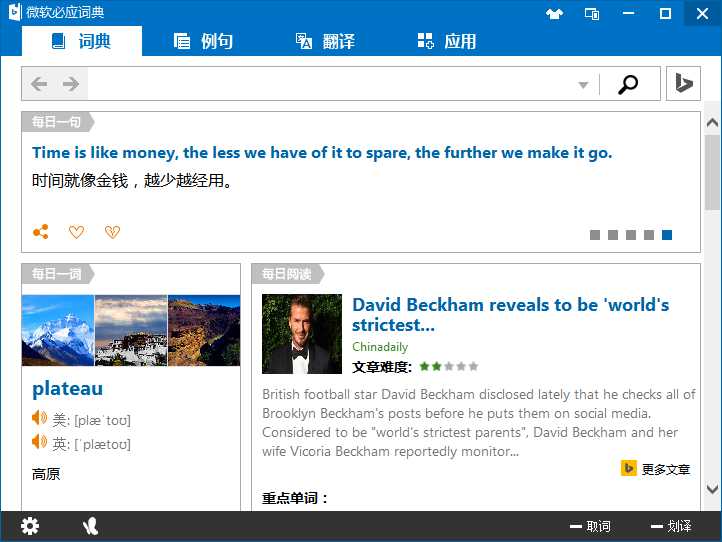Like the daily sentence with heart icon

pos(76,232)
